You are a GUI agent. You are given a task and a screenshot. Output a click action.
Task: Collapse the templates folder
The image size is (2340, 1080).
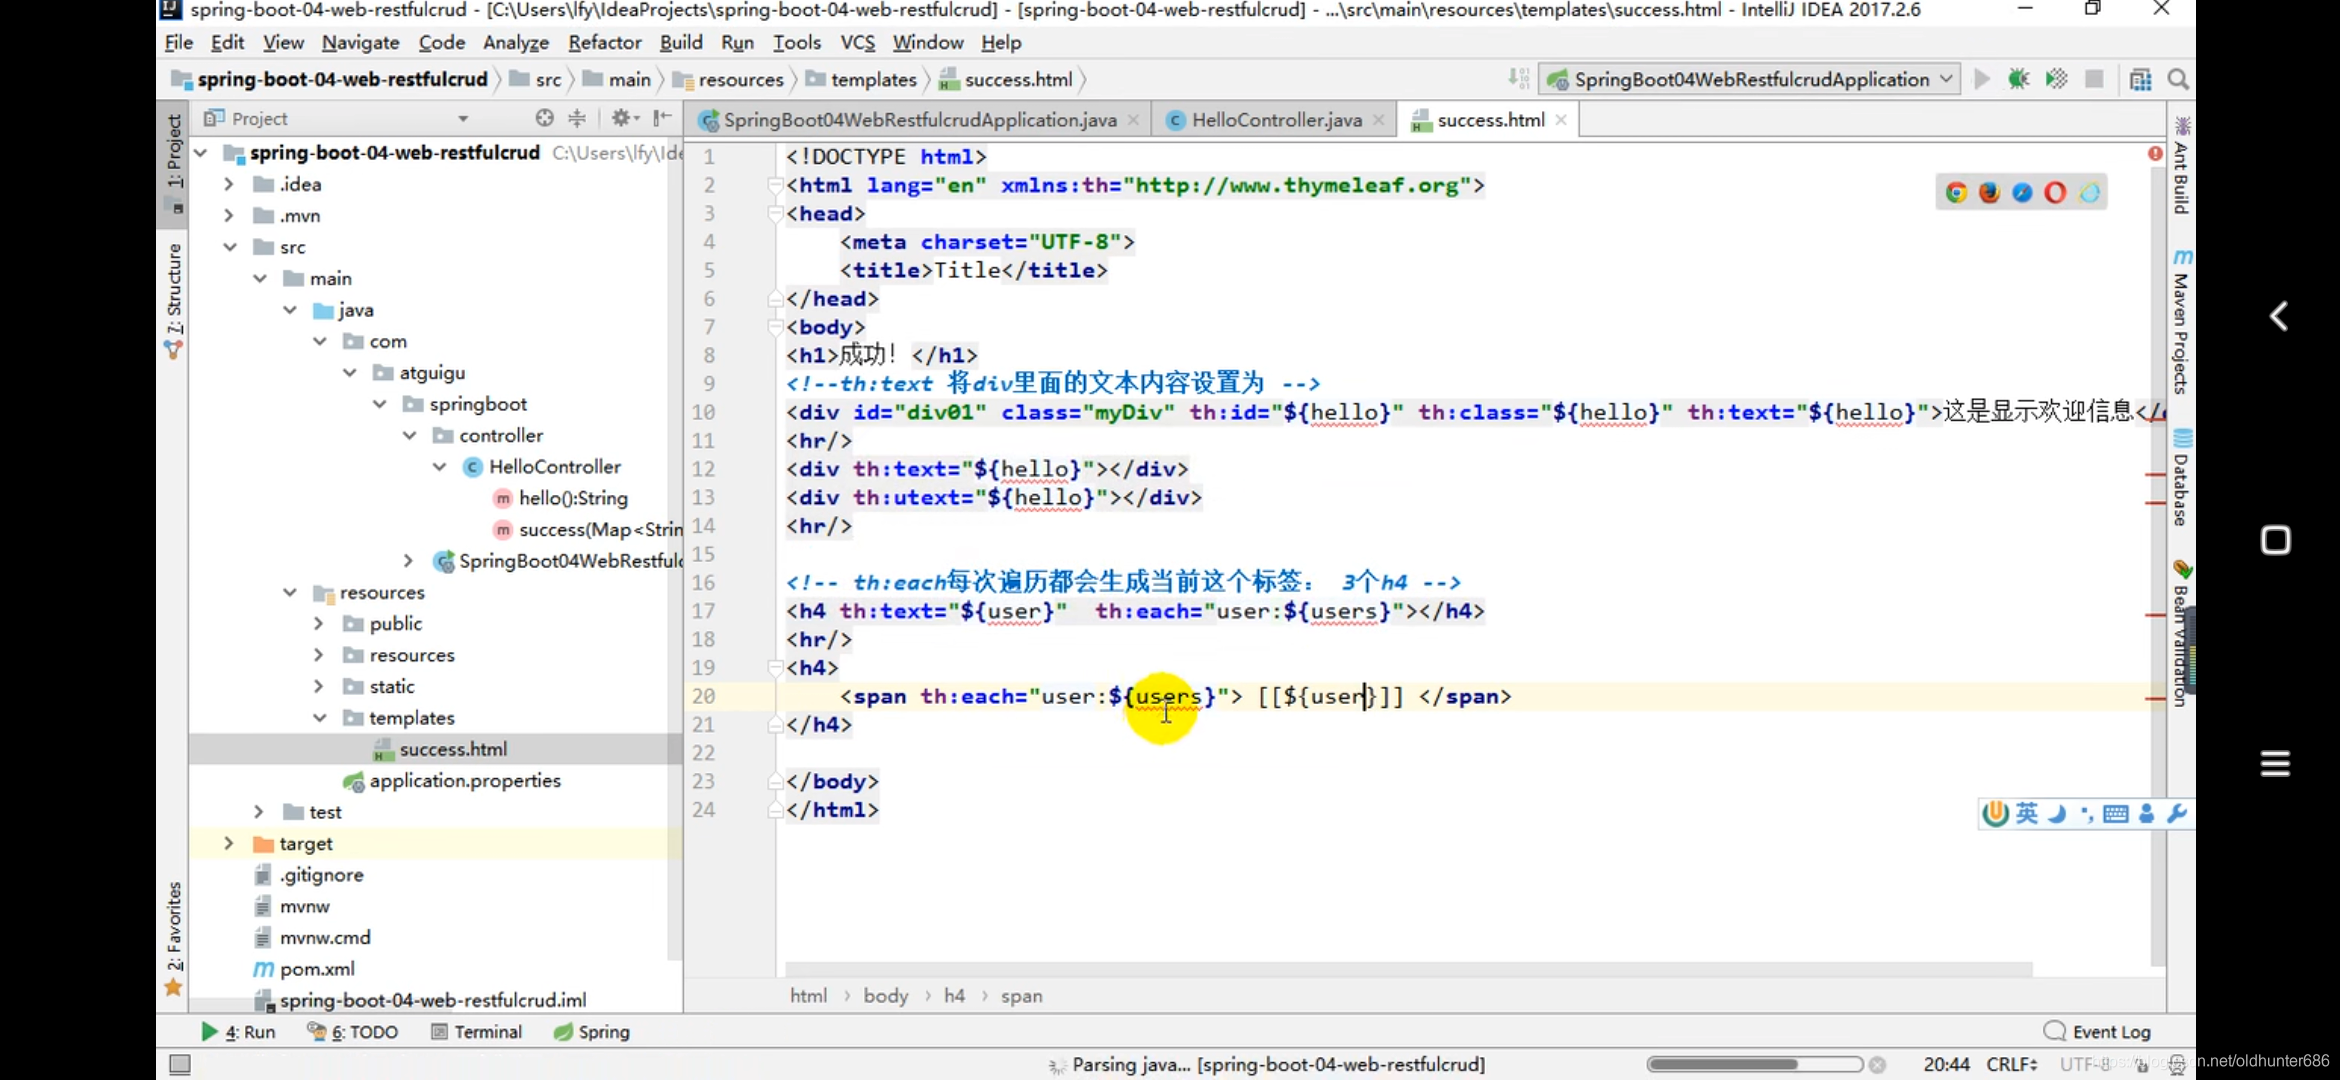(319, 718)
